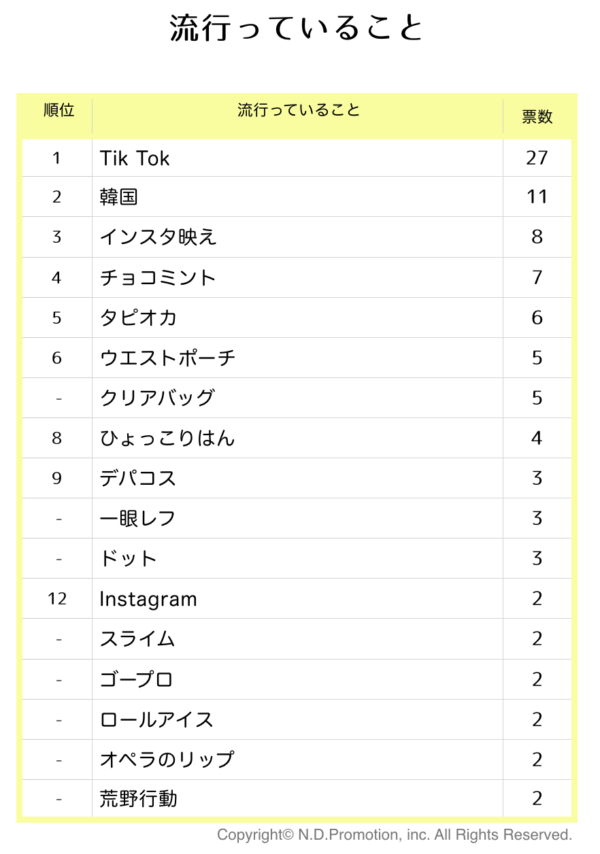This screenshot has height=854, width=600.
Task: Select the 荒野行動 cell
Action: [x=138, y=799]
